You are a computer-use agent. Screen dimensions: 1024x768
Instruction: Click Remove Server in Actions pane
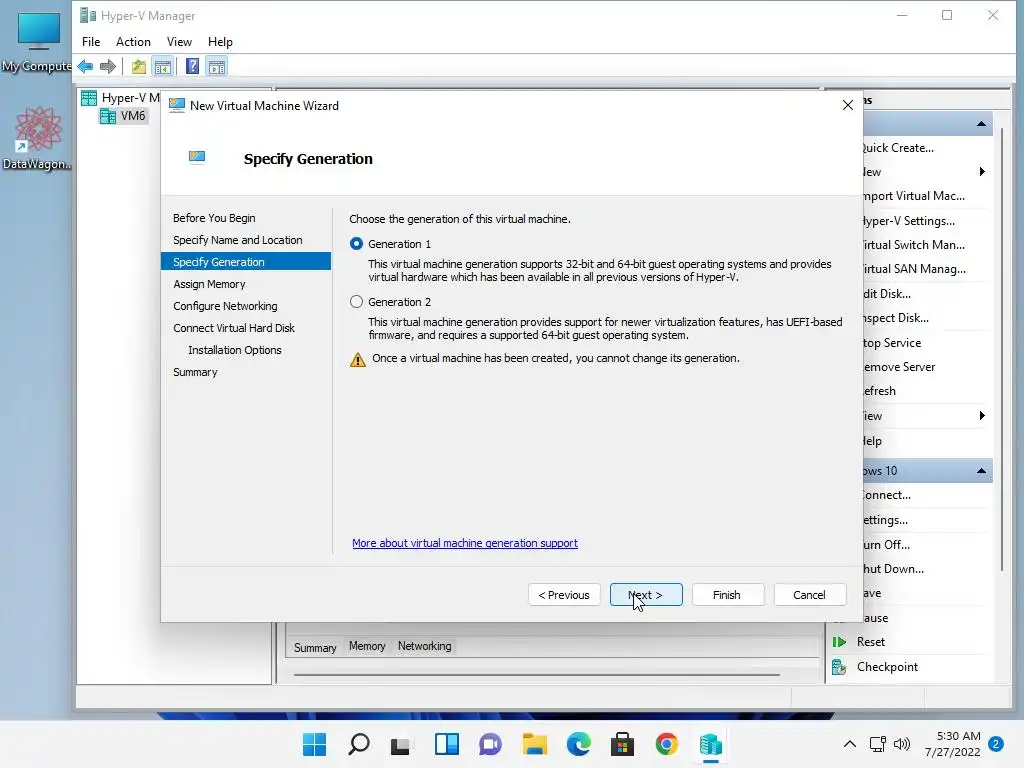click(899, 367)
